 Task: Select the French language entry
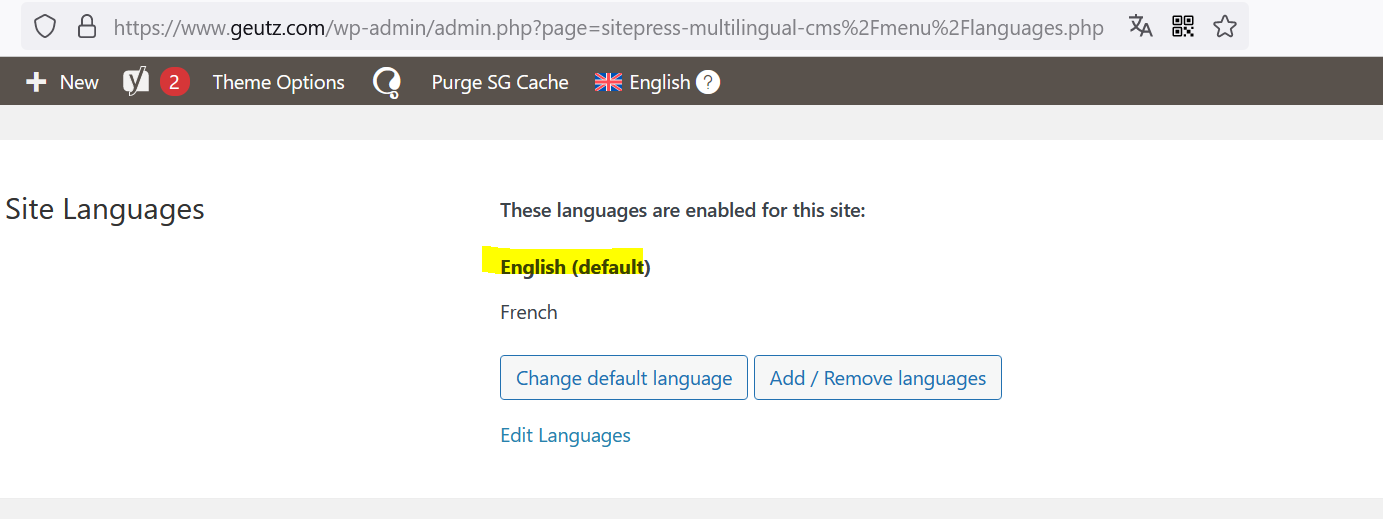pos(529,312)
